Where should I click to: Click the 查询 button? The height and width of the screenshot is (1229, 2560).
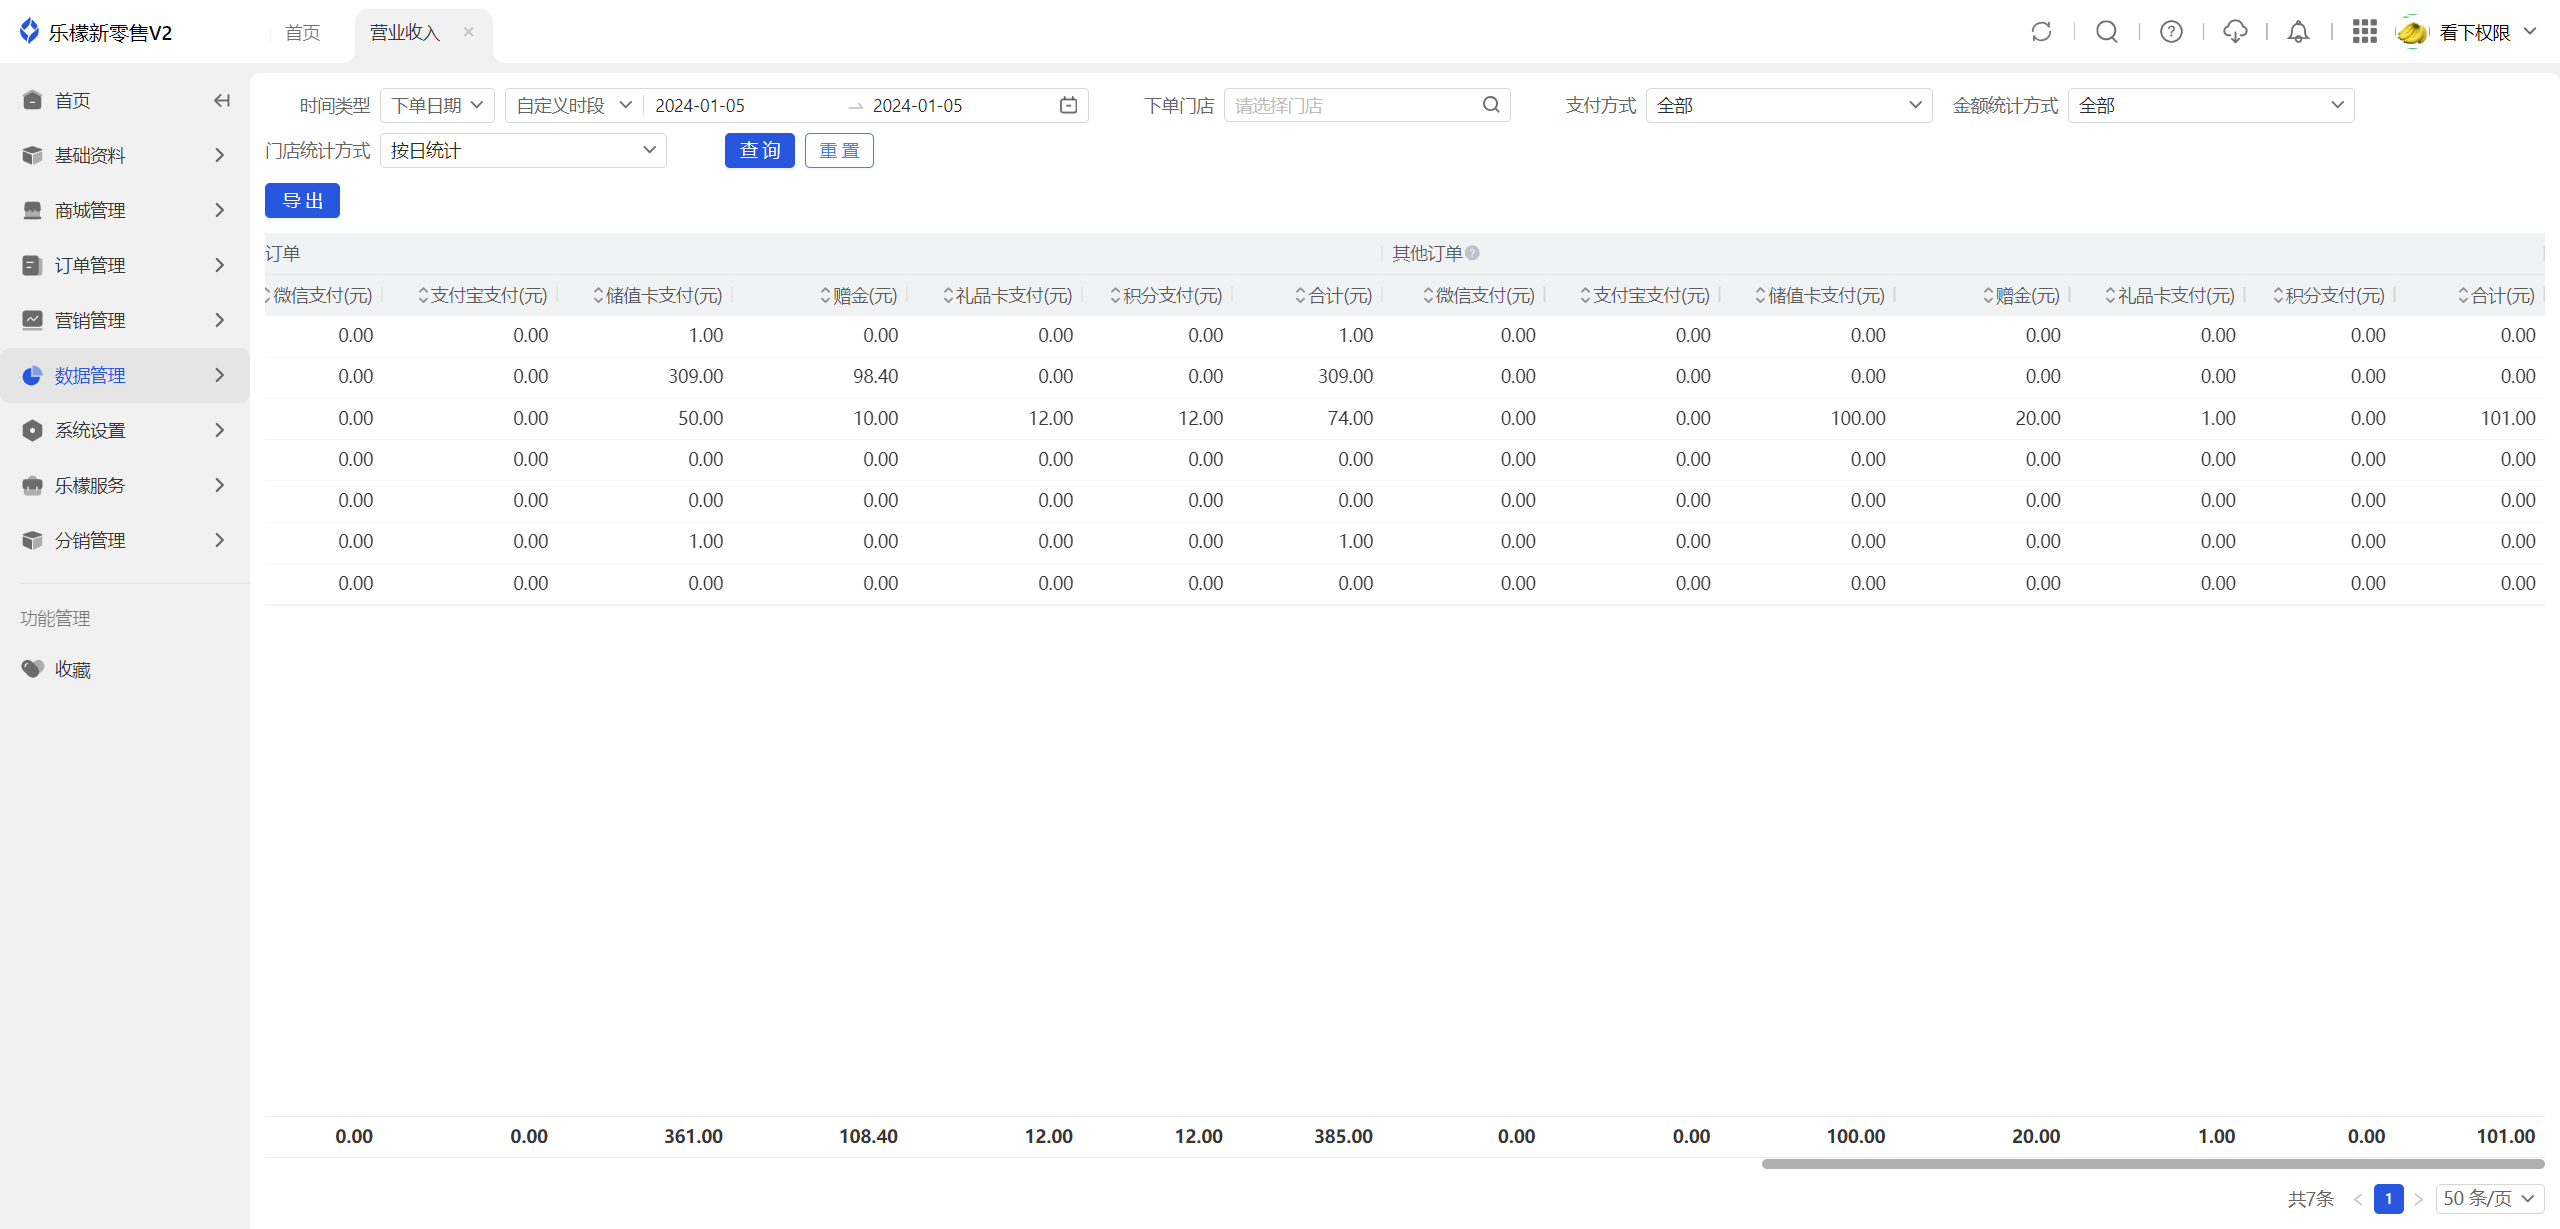click(760, 150)
